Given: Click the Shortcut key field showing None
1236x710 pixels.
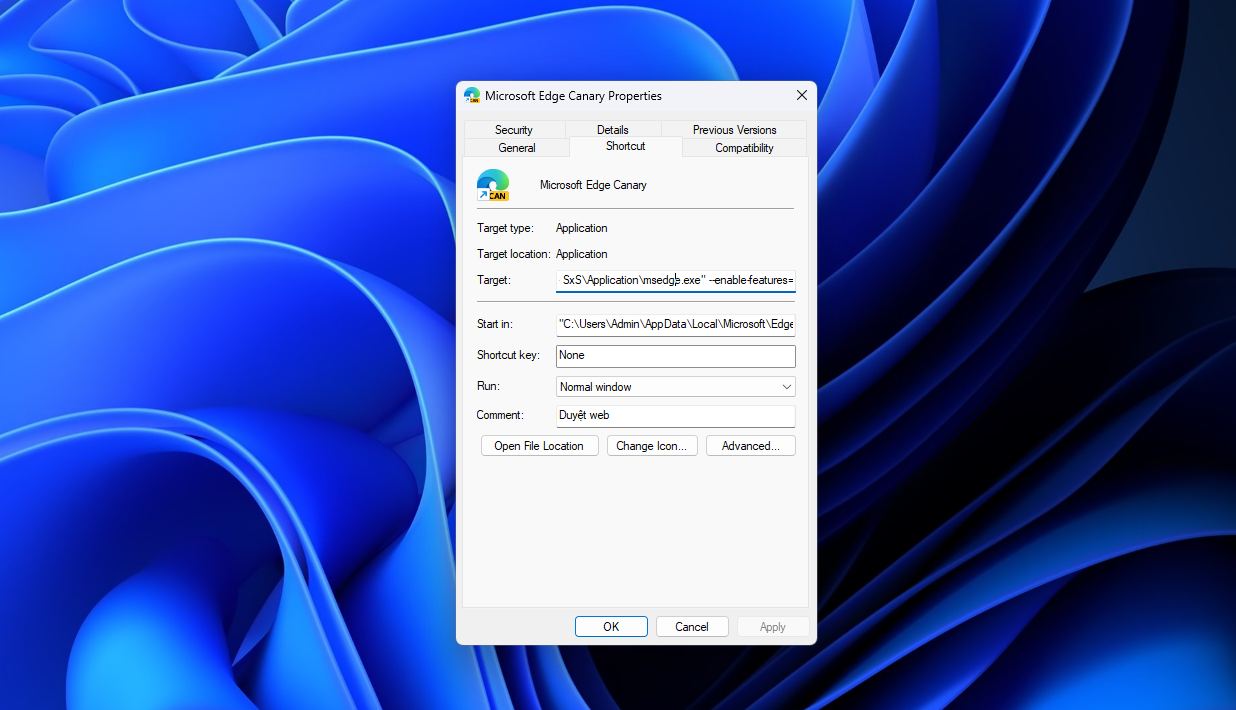Looking at the screenshot, I should pos(676,356).
